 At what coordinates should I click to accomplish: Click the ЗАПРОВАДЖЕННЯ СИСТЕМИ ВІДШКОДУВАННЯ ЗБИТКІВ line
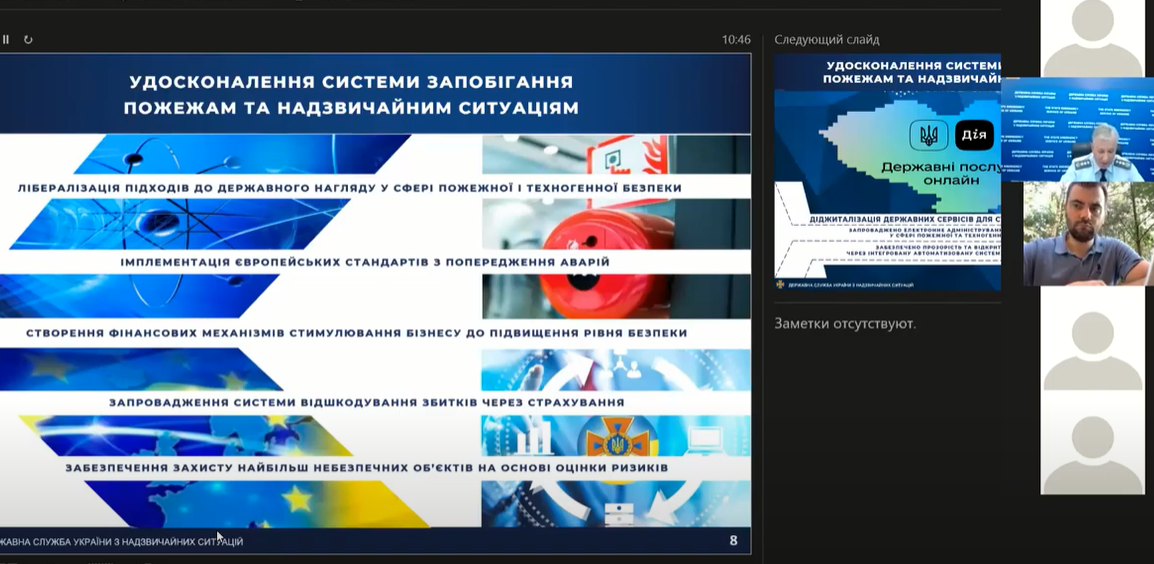tap(366, 403)
